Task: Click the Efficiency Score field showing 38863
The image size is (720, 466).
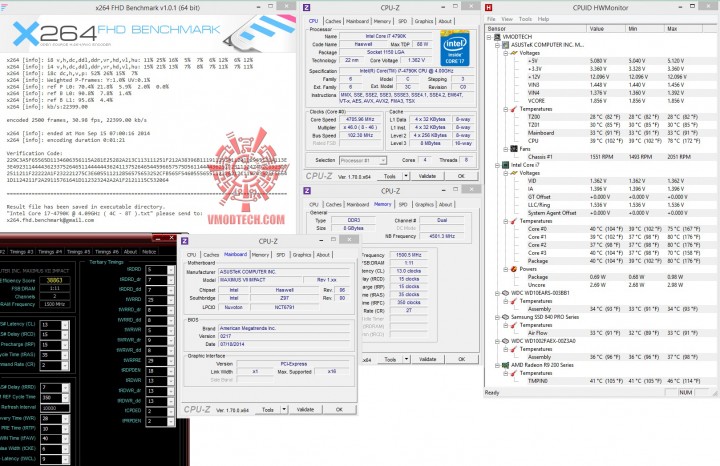Action: coord(55,280)
